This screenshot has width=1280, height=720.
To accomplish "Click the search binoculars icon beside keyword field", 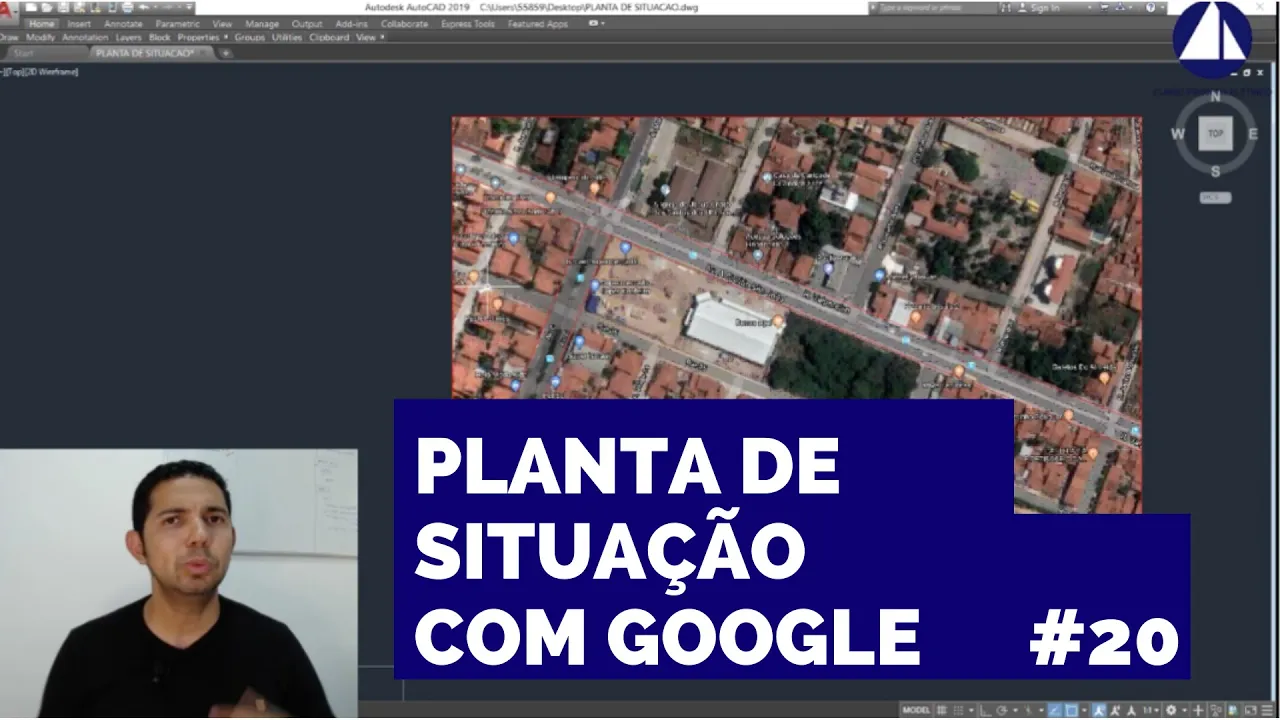I will (1006, 8).
